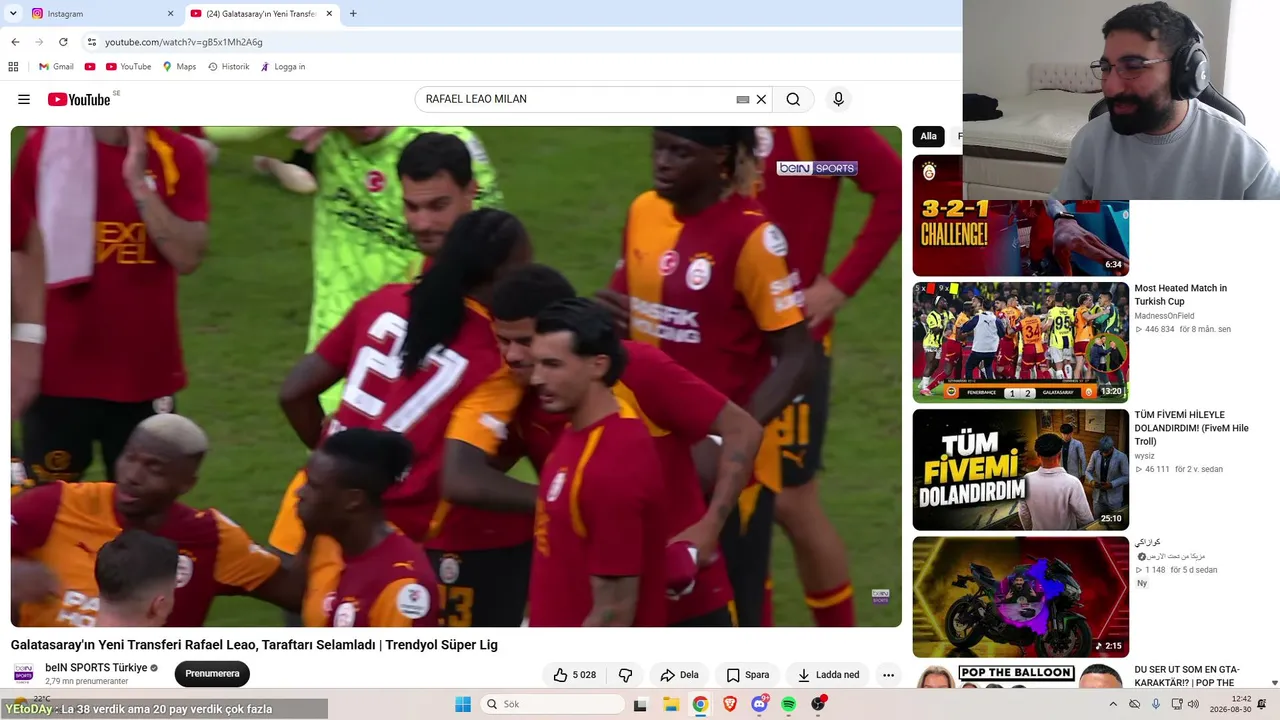Open the YouTube guide hamburger menu

coord(24,99)
